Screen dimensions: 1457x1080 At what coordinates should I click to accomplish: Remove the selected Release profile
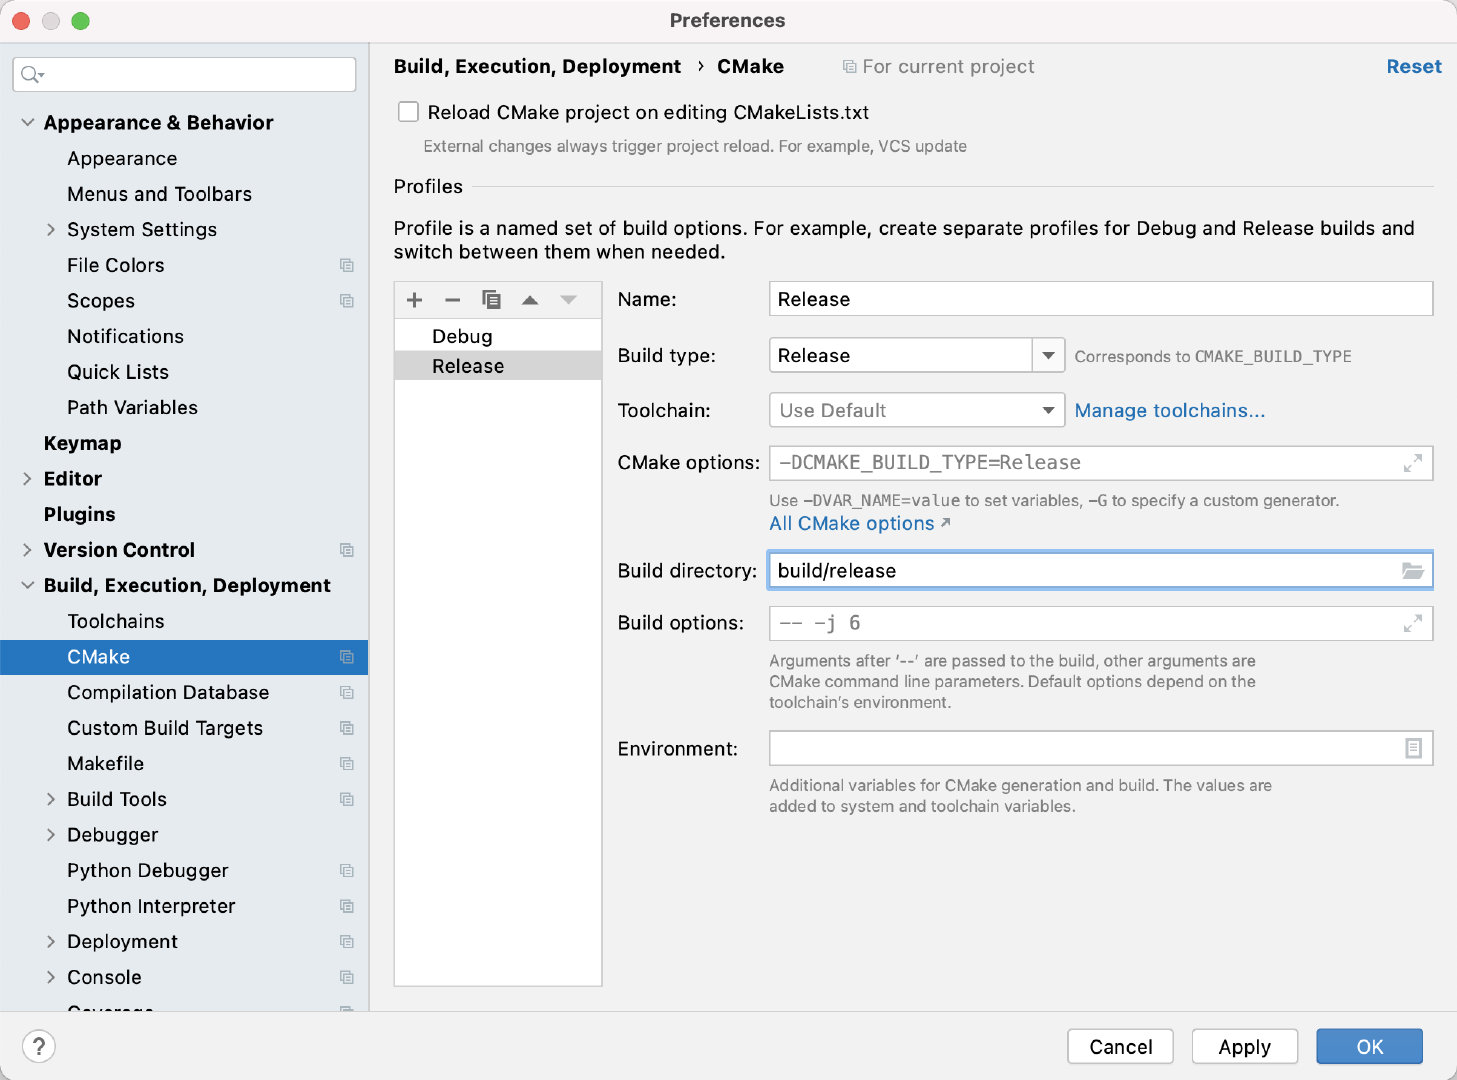click(452, 299)
